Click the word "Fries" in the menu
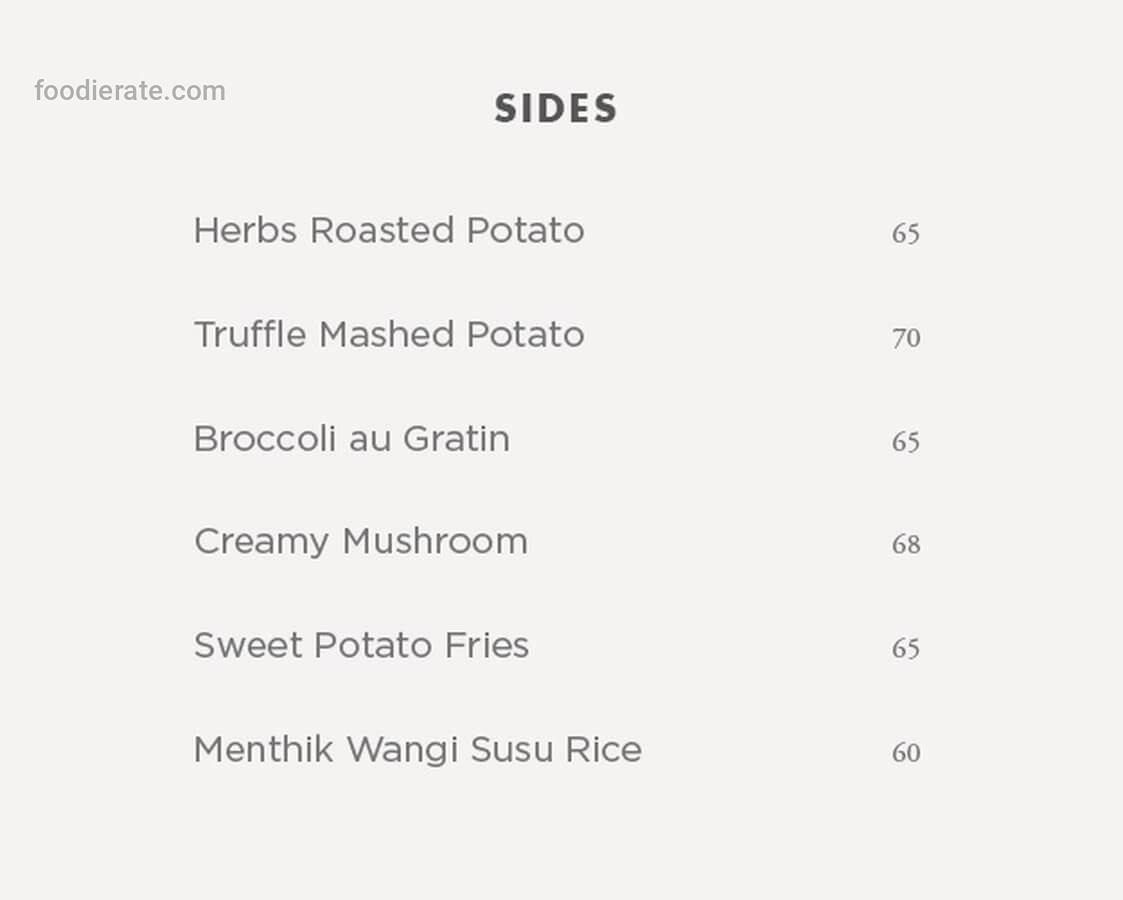Image resolution: width=1123 pixels, height=900 pixels. tap(487, 646)
